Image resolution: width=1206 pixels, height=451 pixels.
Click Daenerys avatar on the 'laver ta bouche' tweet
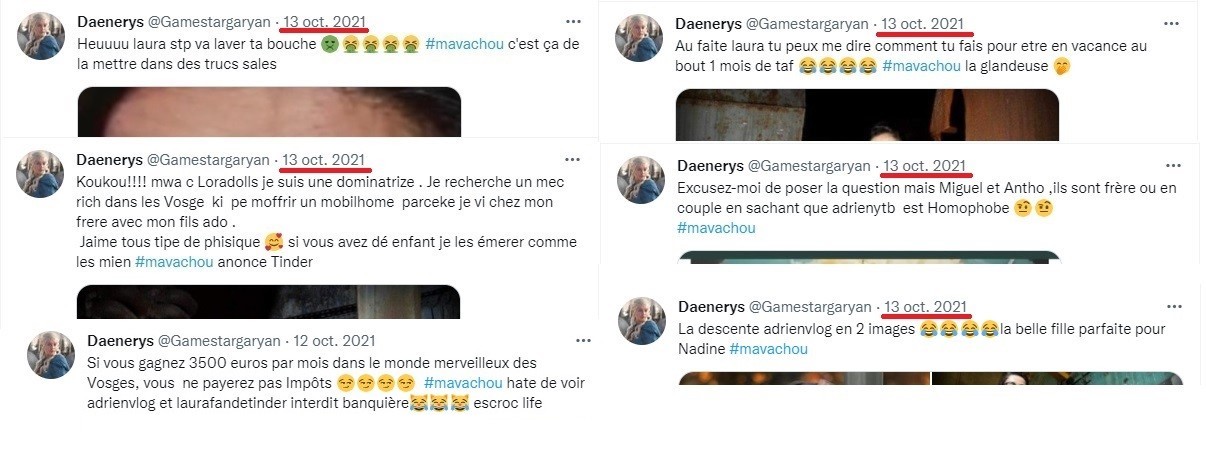(x=41, y=37)
